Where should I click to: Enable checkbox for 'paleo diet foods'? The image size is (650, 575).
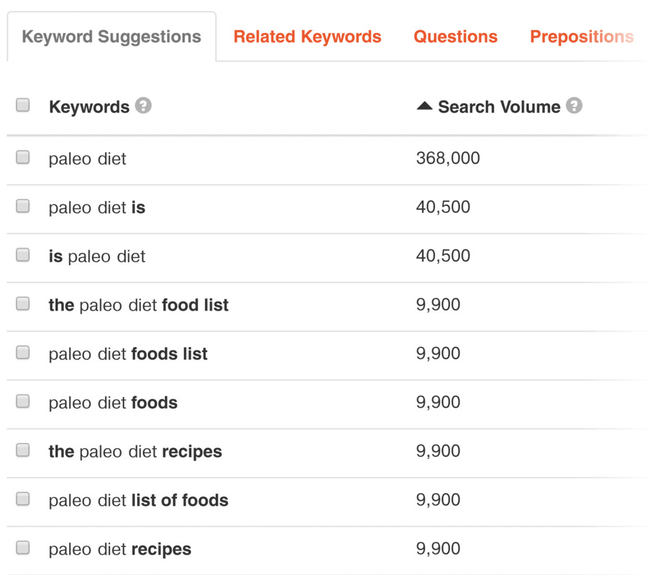tap(23, 401)
